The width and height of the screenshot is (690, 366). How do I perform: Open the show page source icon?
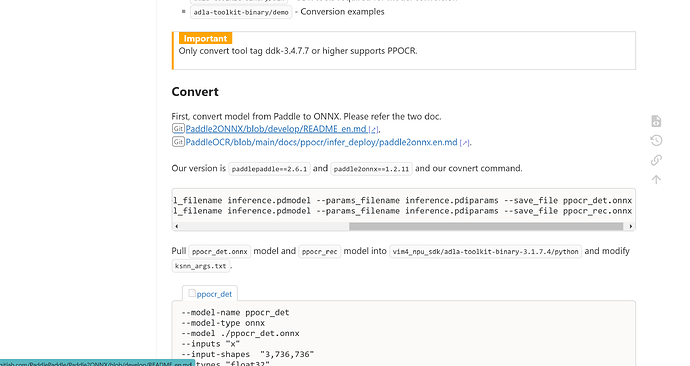point(656,121)
